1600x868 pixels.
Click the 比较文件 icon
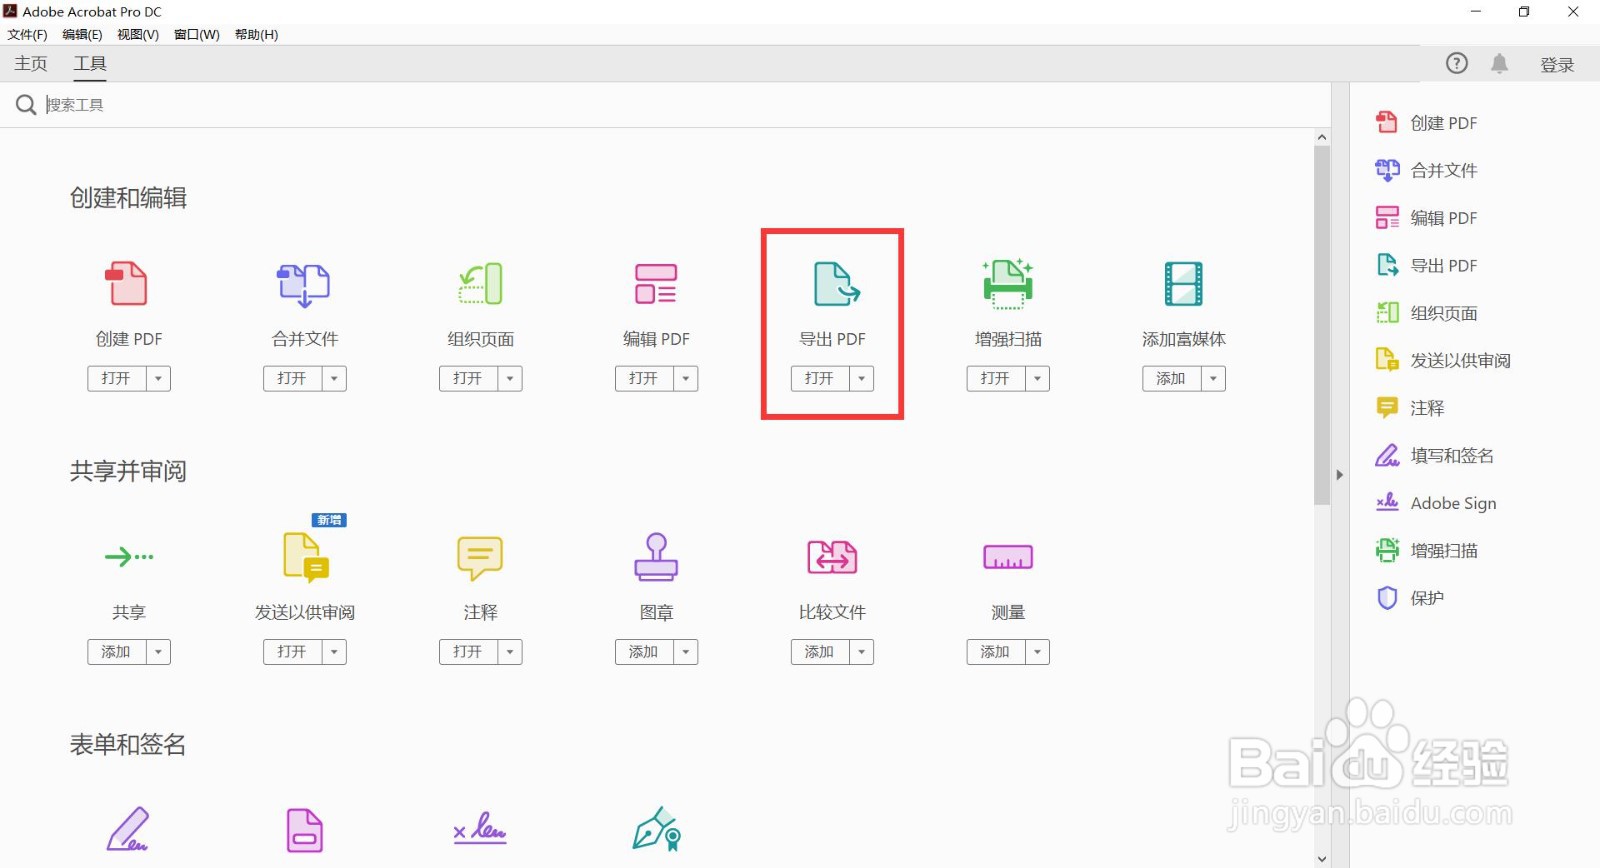(x=832, y=557)
